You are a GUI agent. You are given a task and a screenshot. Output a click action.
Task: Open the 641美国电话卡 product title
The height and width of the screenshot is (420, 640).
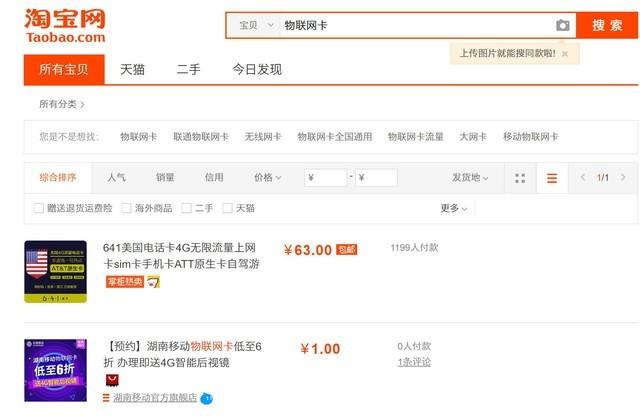click(x=181, y=256)
